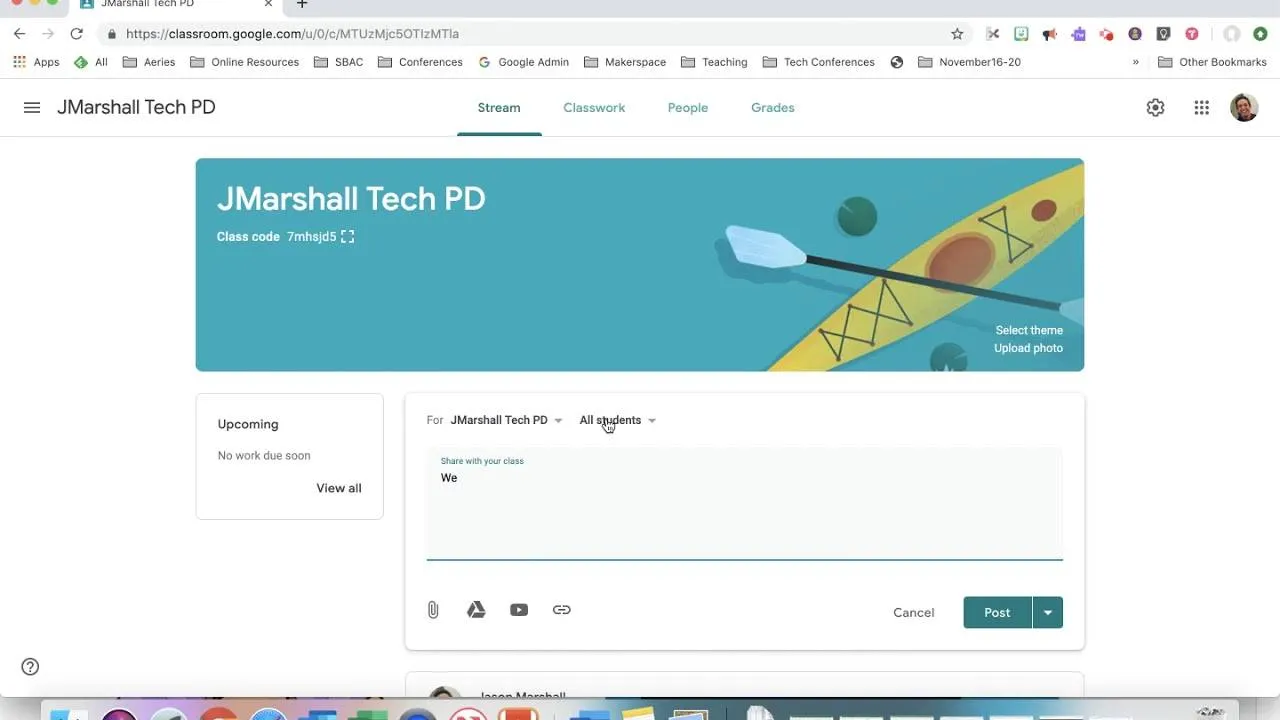The image size is (1280, 720).
Task: Display class code in full screen
Action: tap(348, 237)
